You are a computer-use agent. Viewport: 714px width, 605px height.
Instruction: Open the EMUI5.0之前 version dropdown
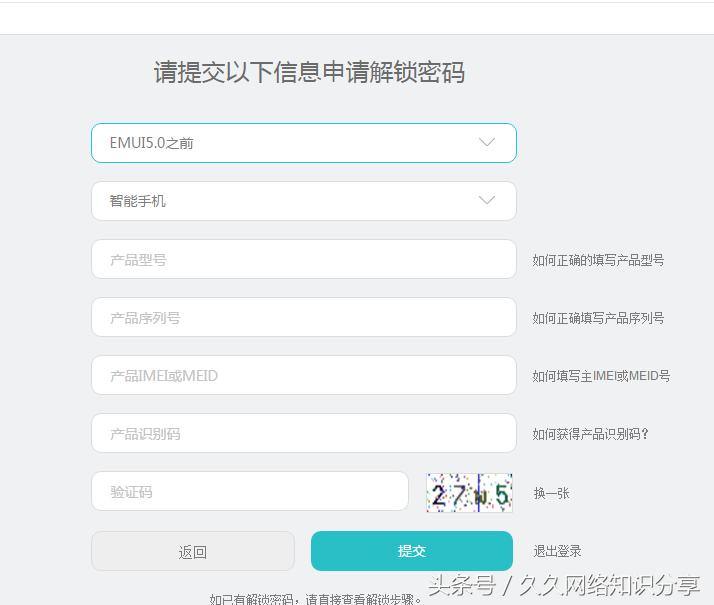pyautogui.click(x=304, y=143)
